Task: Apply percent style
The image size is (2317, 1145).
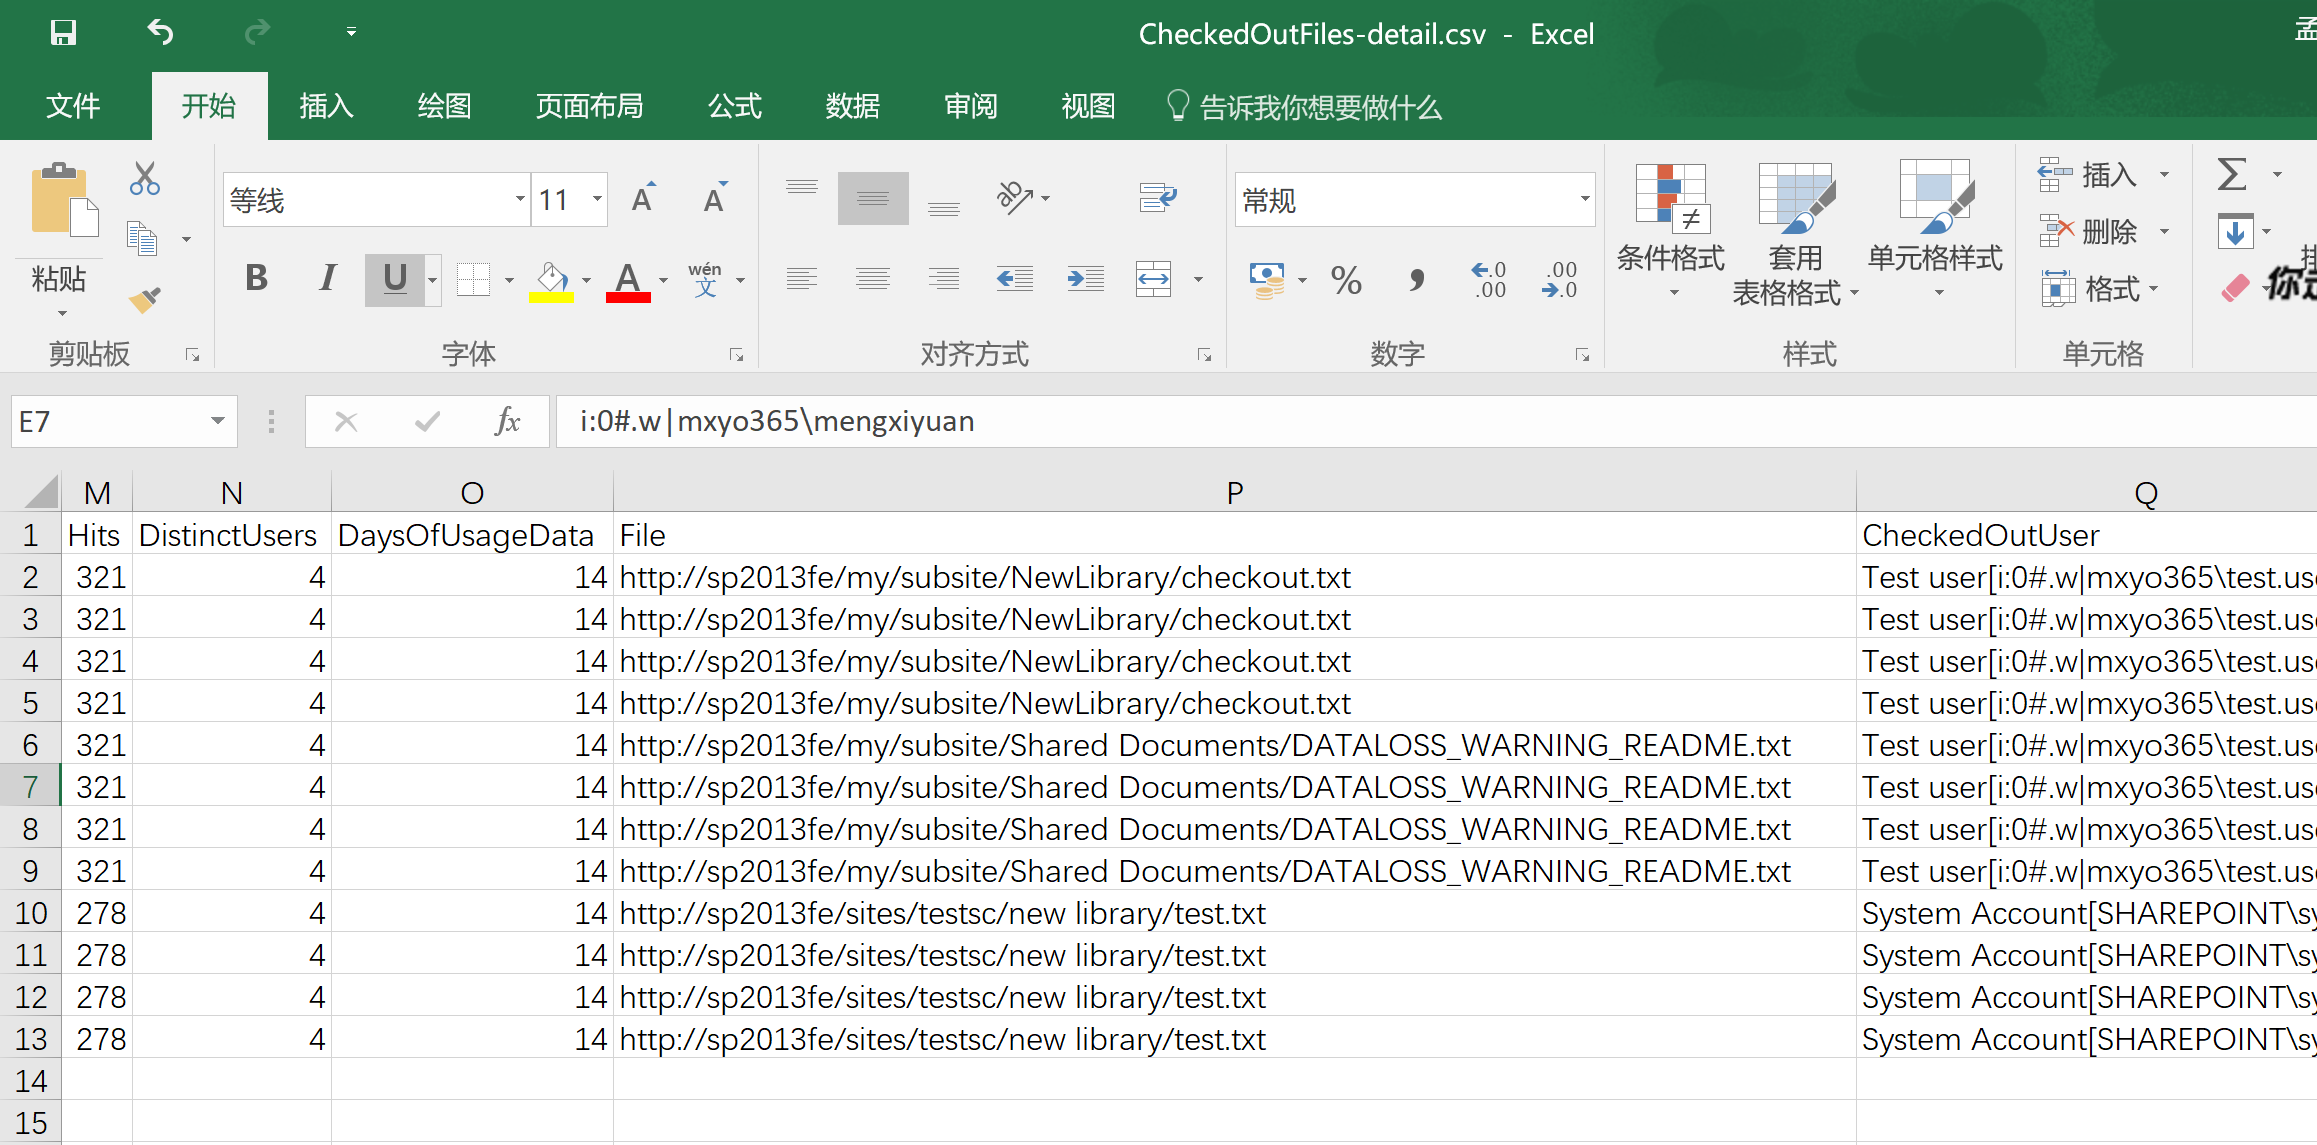Action: (x=1346, y=280)
